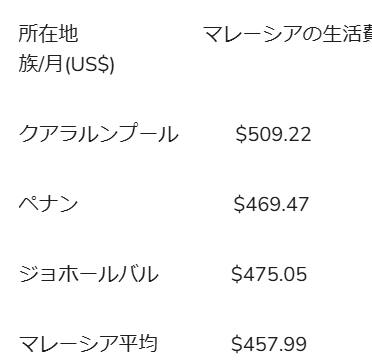Select the ペナン row label
The width and height of the screenshot is (372, 363).
(x=48, y=204)
